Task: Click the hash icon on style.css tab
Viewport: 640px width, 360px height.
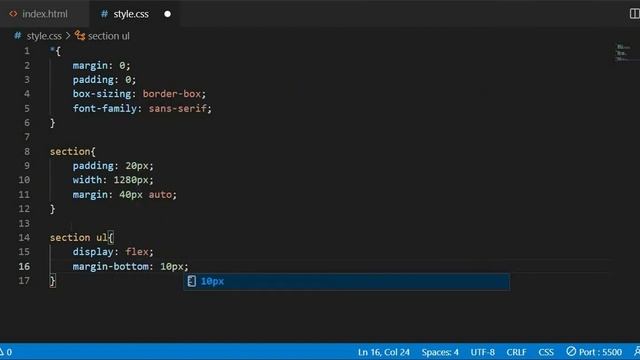Action: pos(104,14)
